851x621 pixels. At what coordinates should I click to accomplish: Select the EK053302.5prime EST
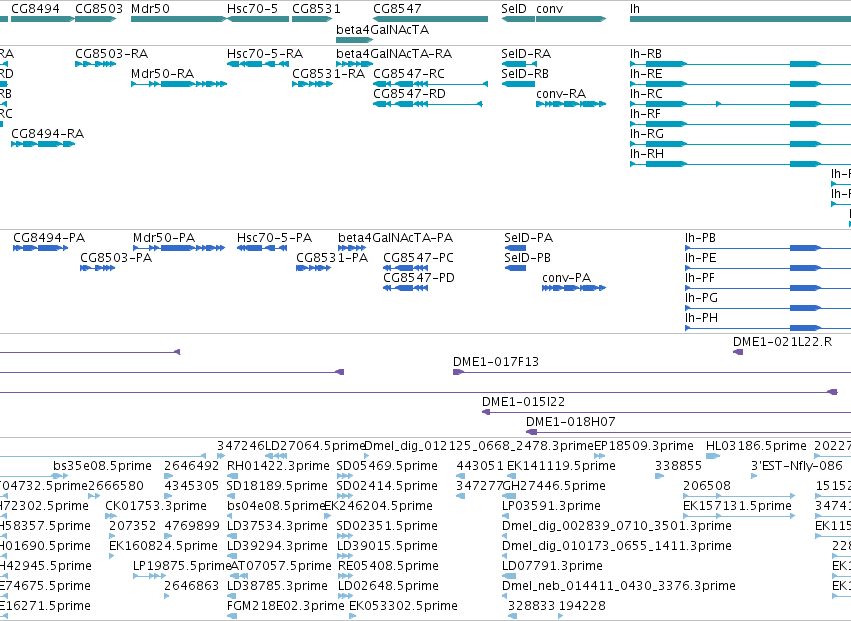[353, 616]
